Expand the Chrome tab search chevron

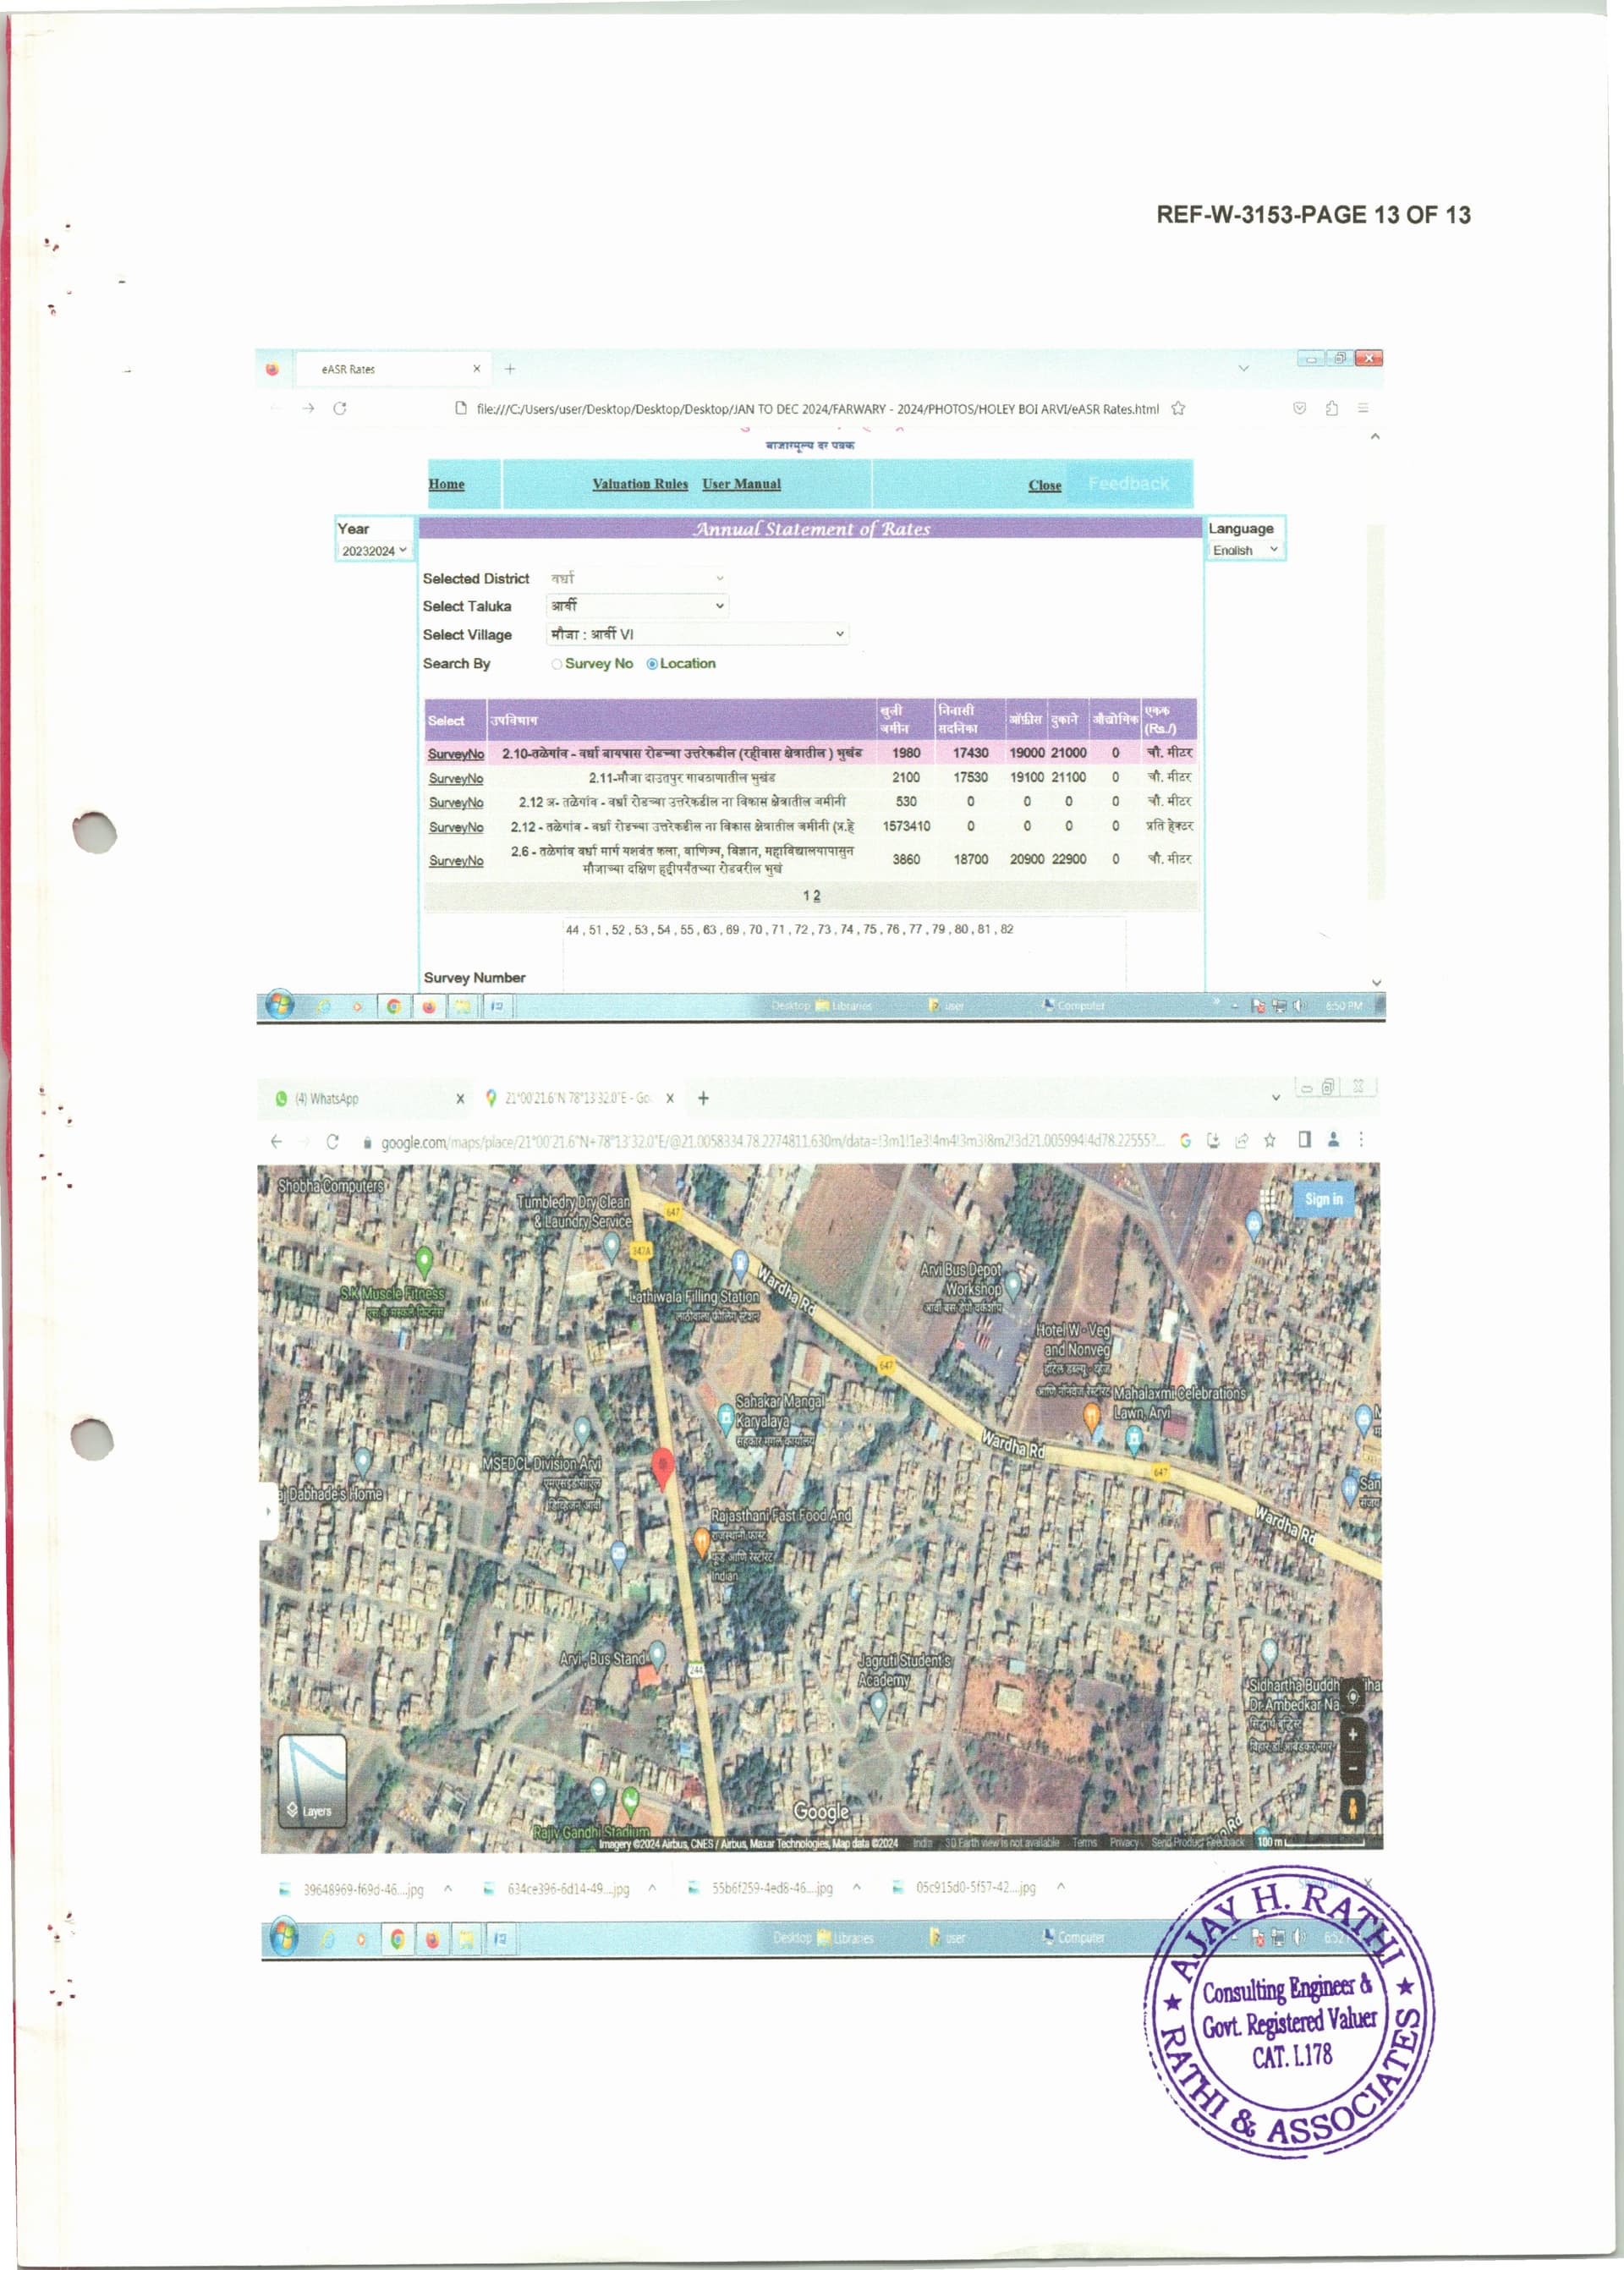[1276, 1097]
